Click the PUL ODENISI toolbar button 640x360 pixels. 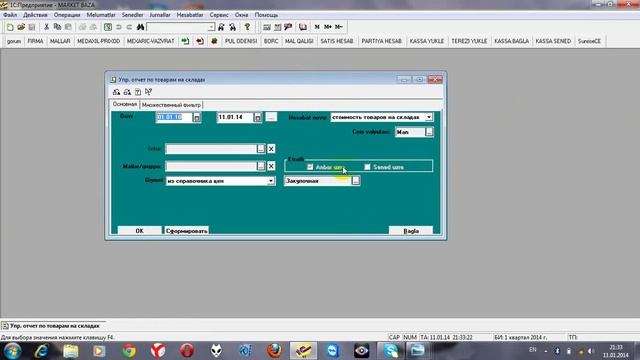241,41
